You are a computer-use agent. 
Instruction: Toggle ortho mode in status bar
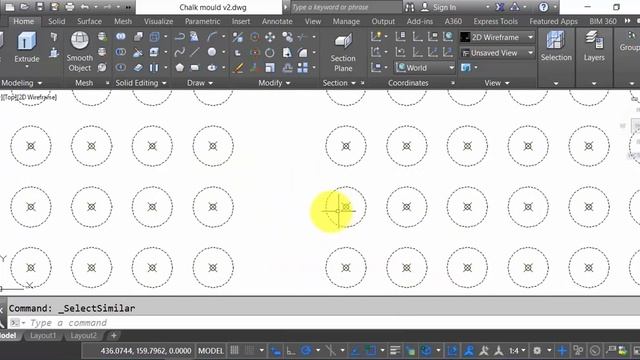click(291, 350)
